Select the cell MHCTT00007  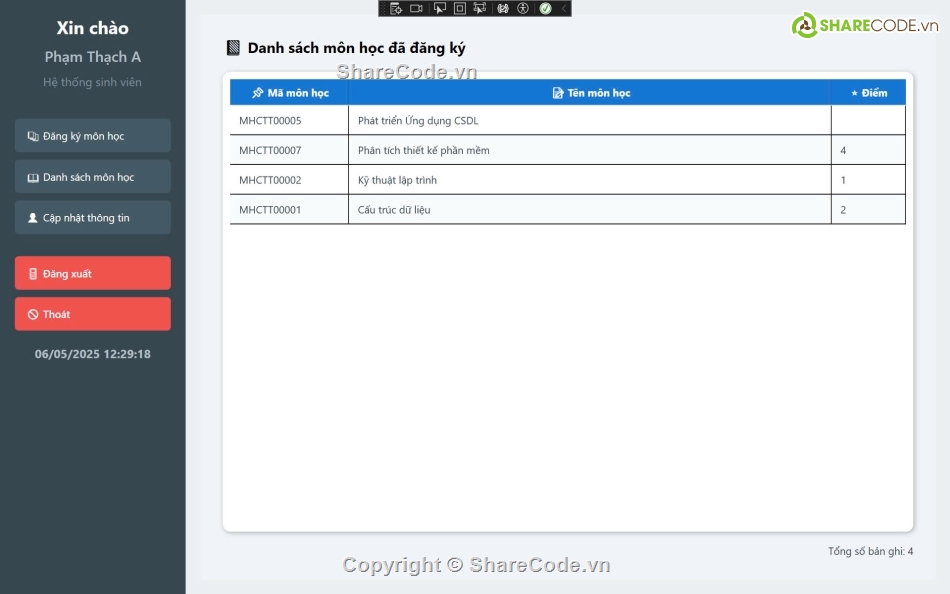pyautogui.click(x=290, y=150)
